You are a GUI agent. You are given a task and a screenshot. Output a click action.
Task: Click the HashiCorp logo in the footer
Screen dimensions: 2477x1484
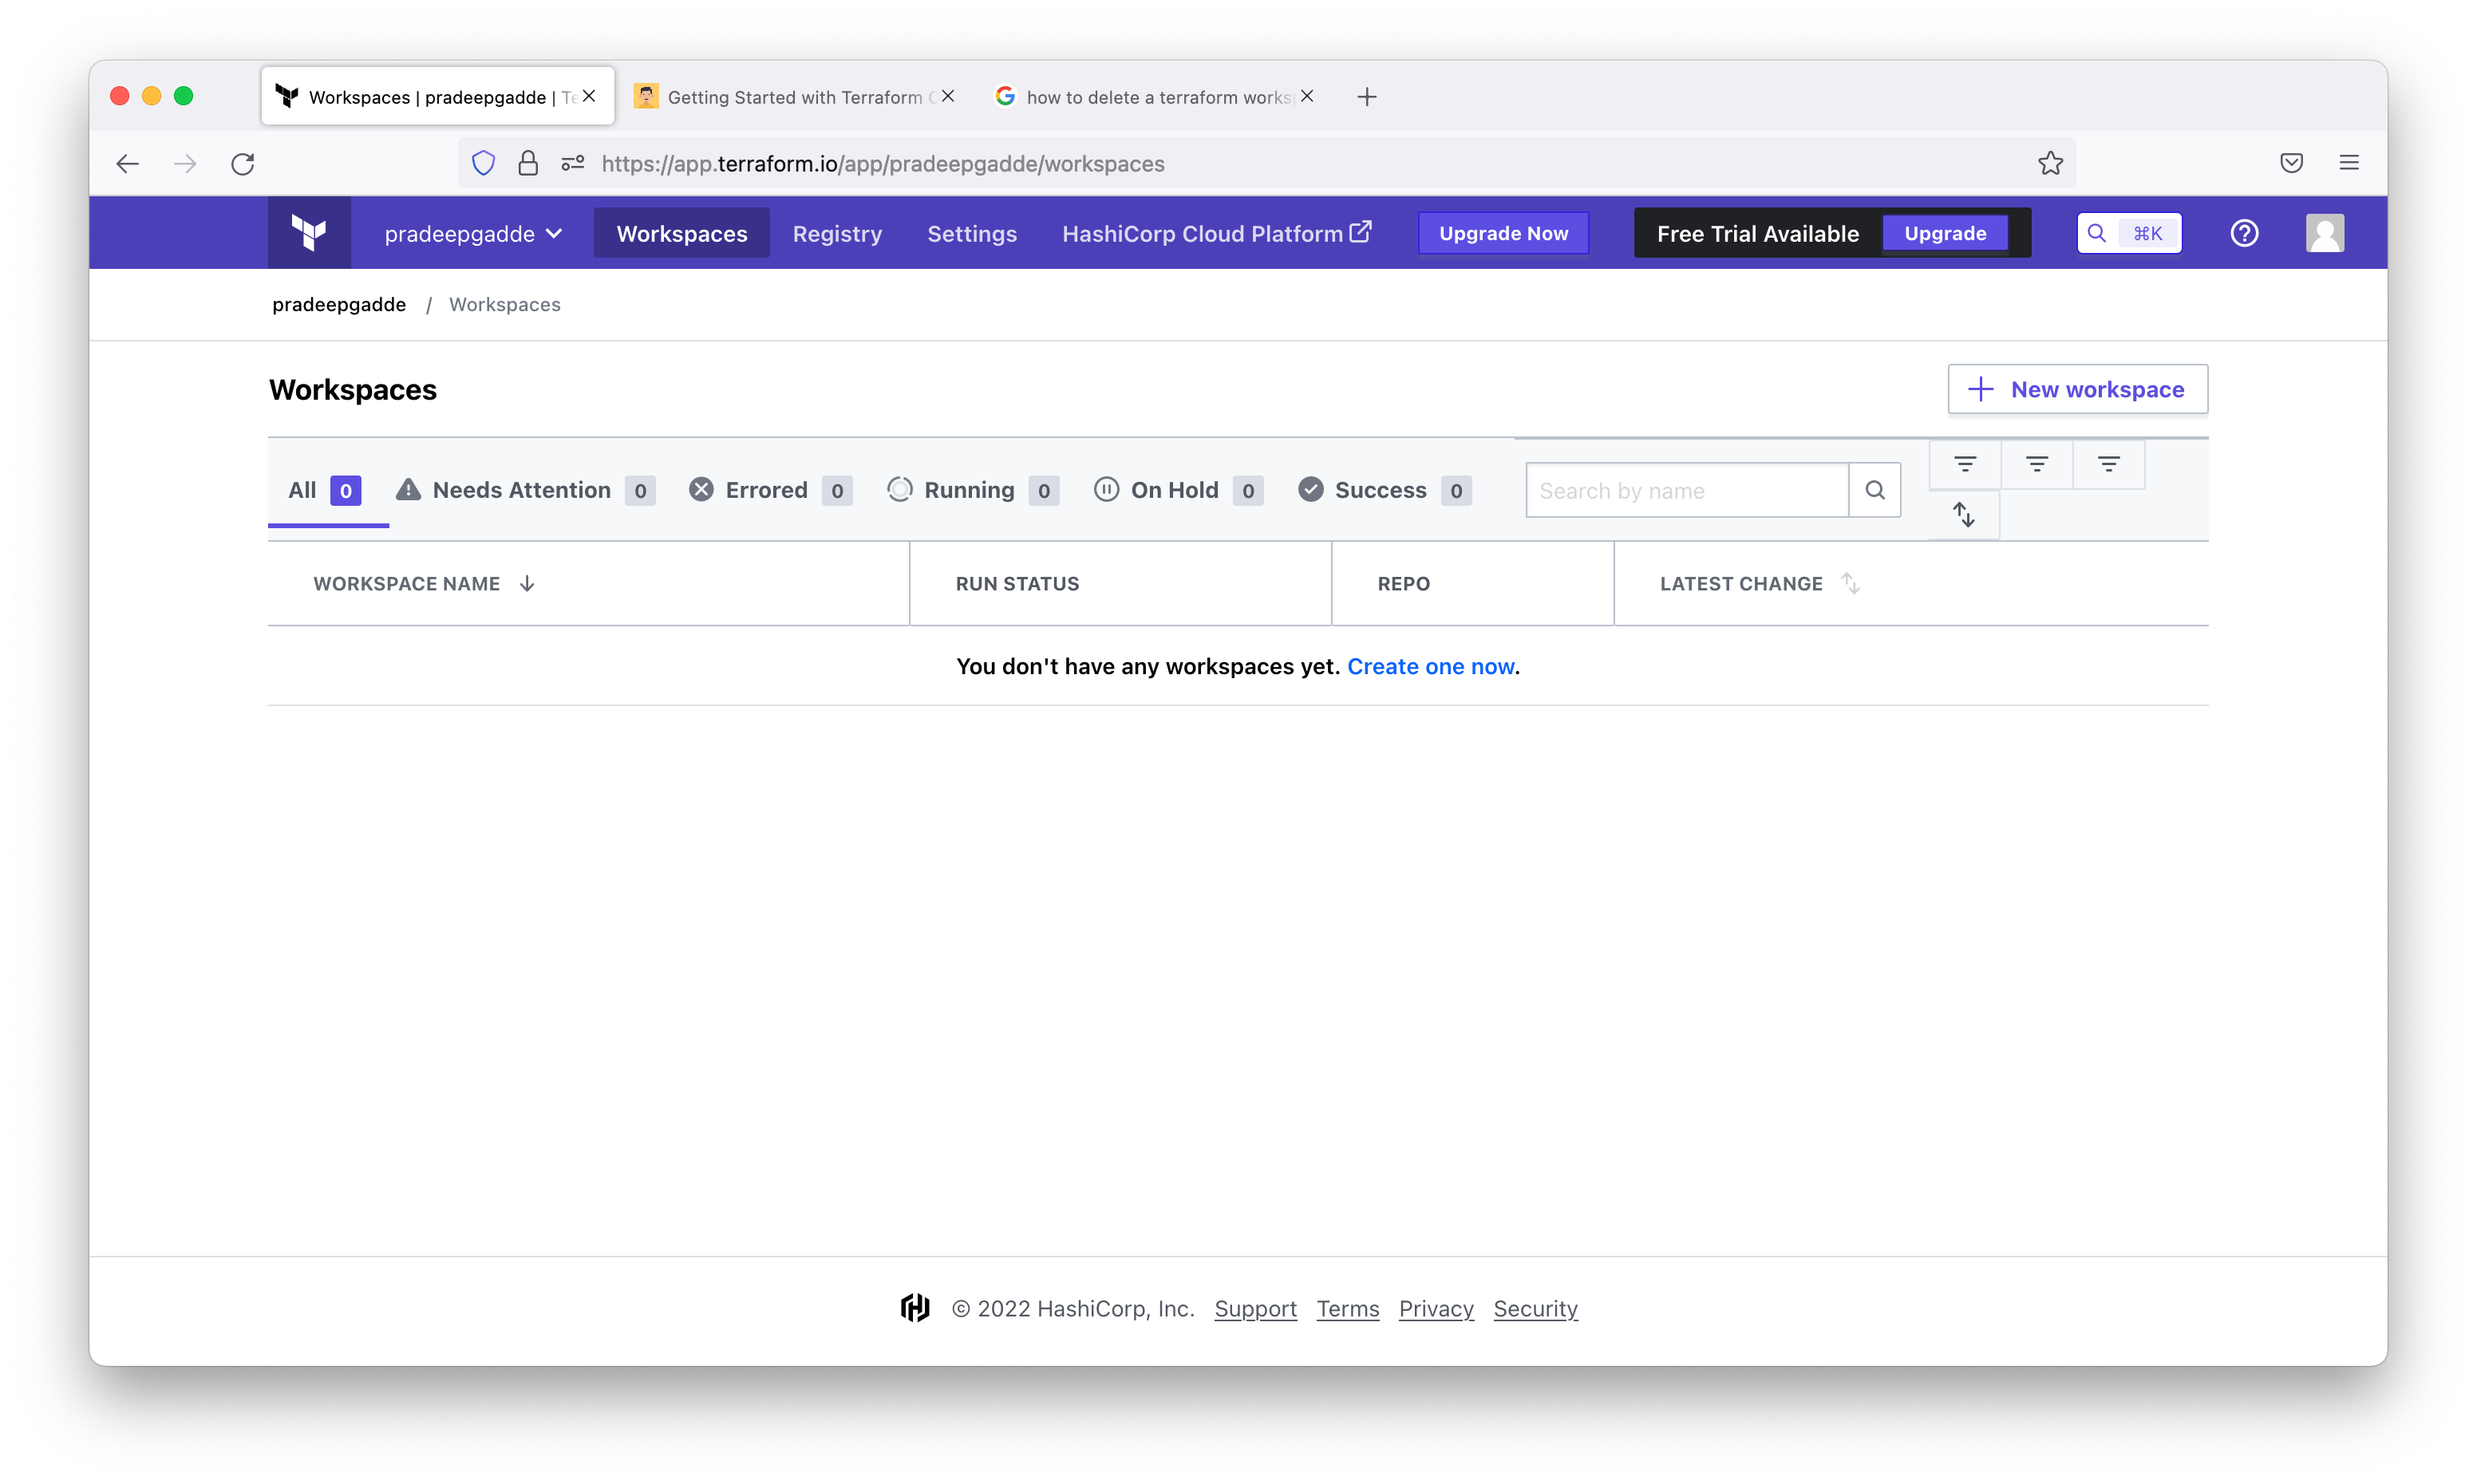pyautogui.click(x=915, y=1308)
